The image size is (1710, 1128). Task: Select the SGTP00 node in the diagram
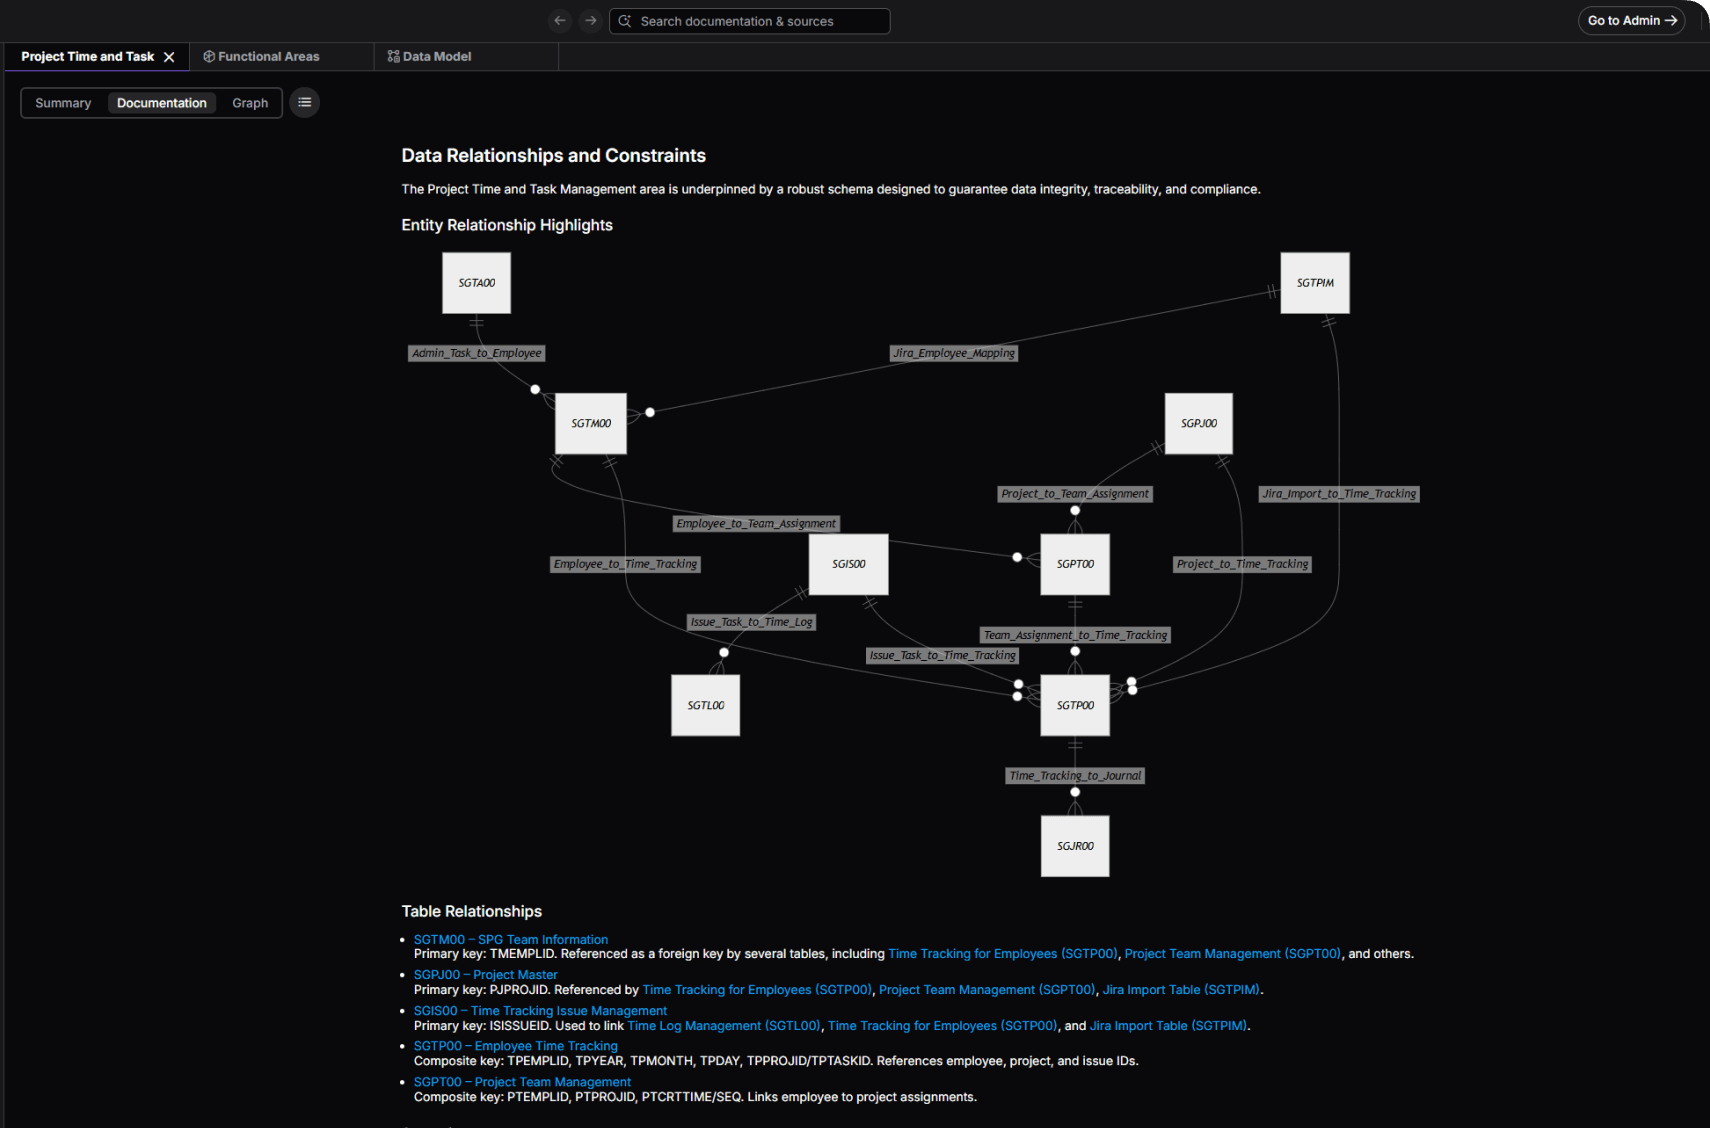[x=1075, y=705]
